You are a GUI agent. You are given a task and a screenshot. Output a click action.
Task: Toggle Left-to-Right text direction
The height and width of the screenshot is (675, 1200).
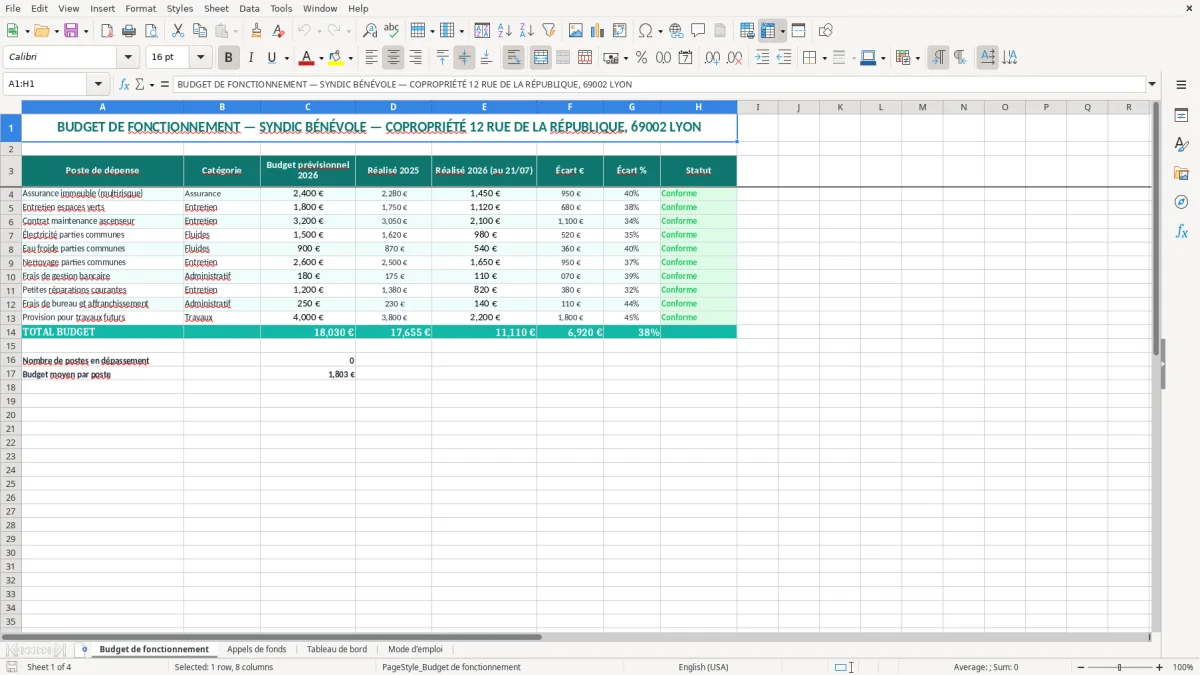(x=938, y=58)
